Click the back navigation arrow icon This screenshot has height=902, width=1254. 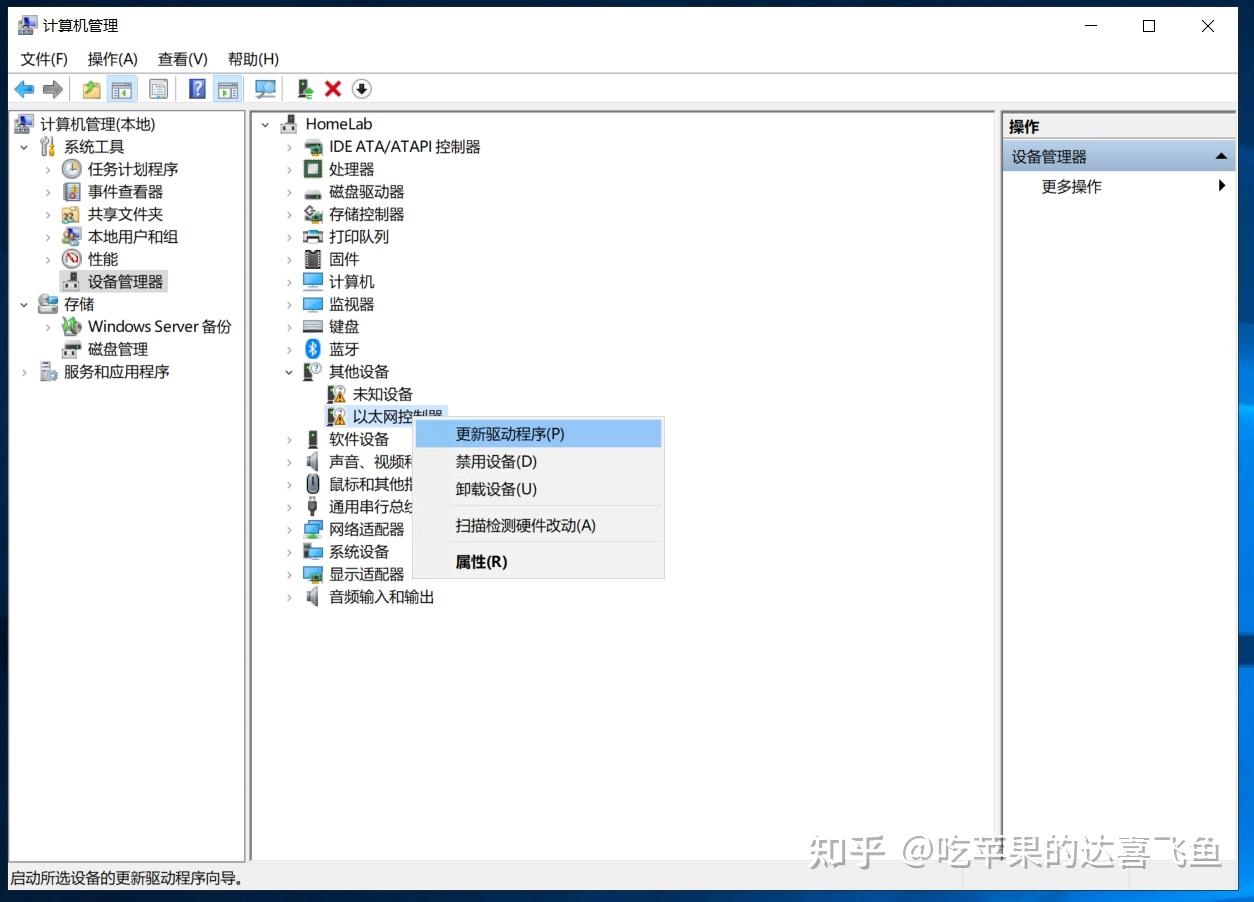(24, 89)
